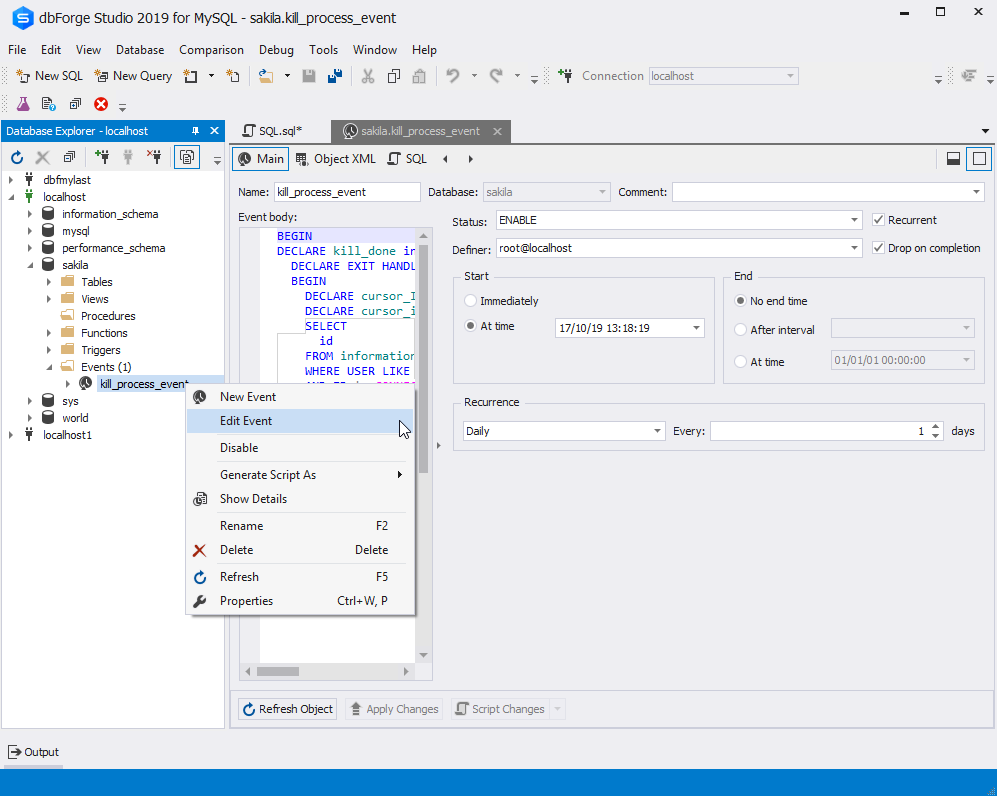
Task: Collapse the Events (1) folder
Action: coord(49,367)
